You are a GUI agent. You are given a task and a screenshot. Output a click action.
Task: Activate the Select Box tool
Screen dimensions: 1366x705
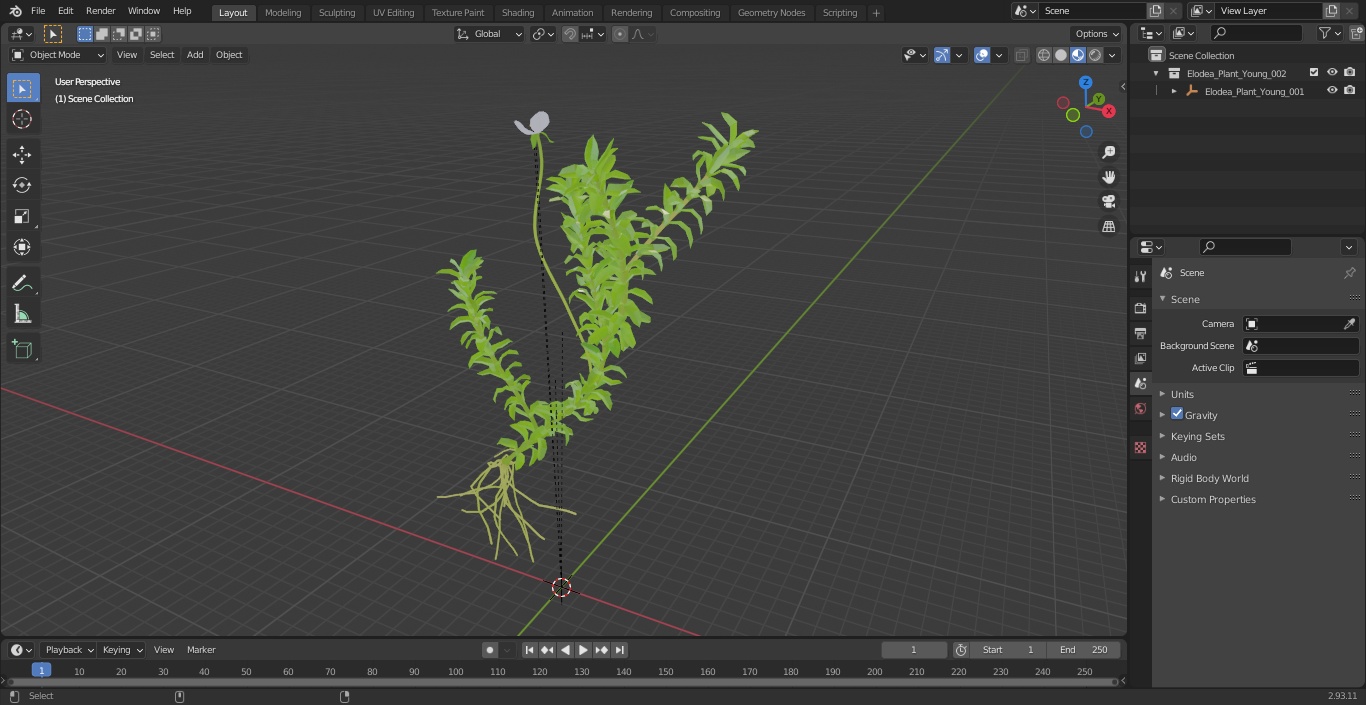point(22,88)
